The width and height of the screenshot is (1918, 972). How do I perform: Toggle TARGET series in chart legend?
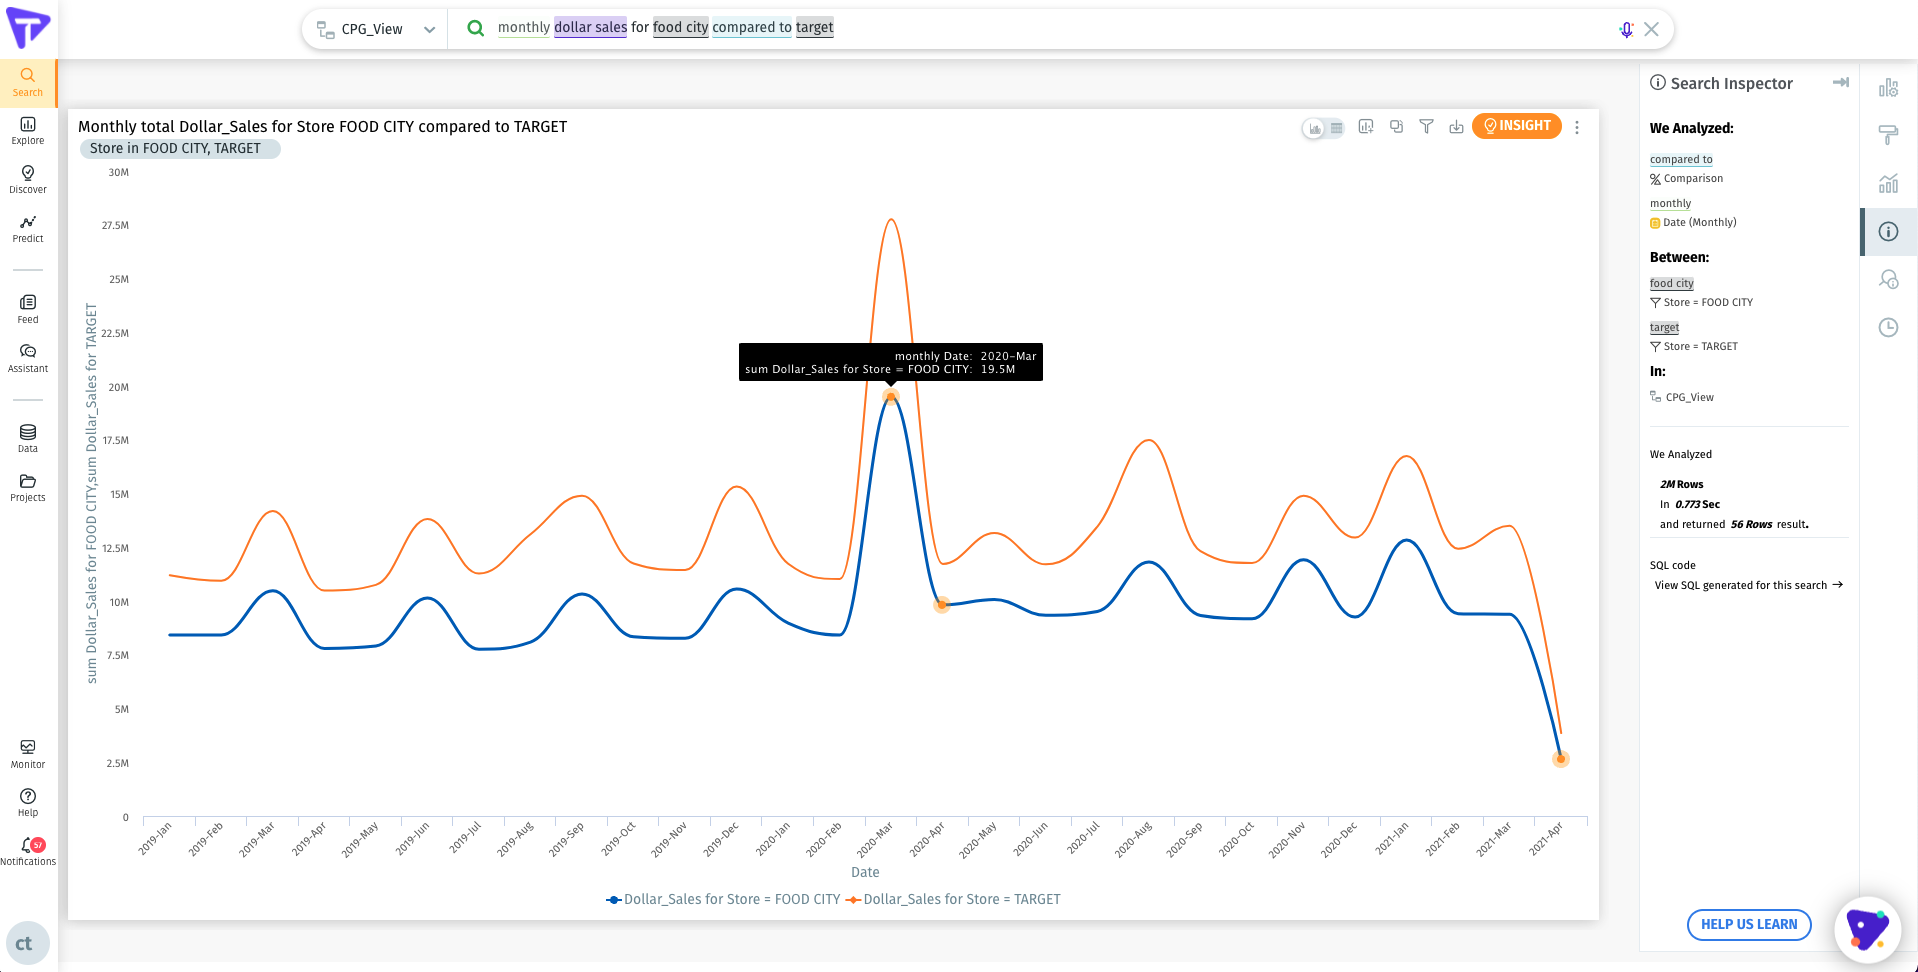(x=953, y=899)
